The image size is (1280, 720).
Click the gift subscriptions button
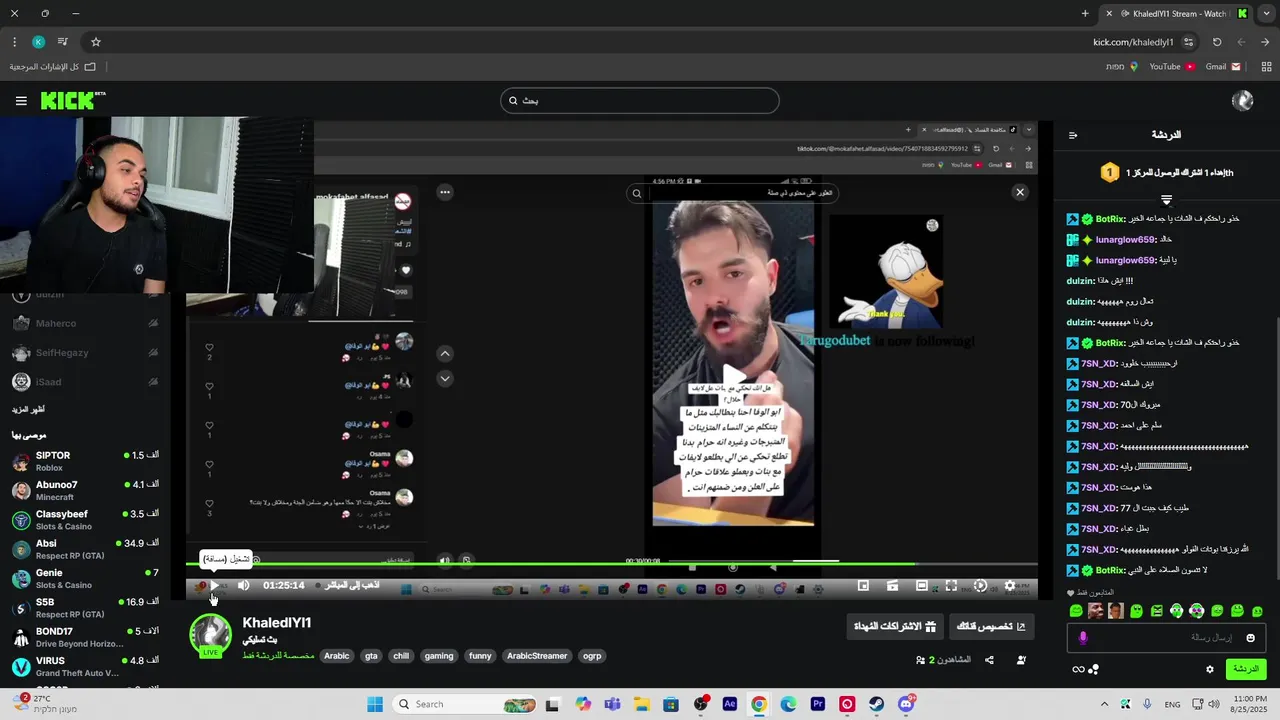pos(894,627)
